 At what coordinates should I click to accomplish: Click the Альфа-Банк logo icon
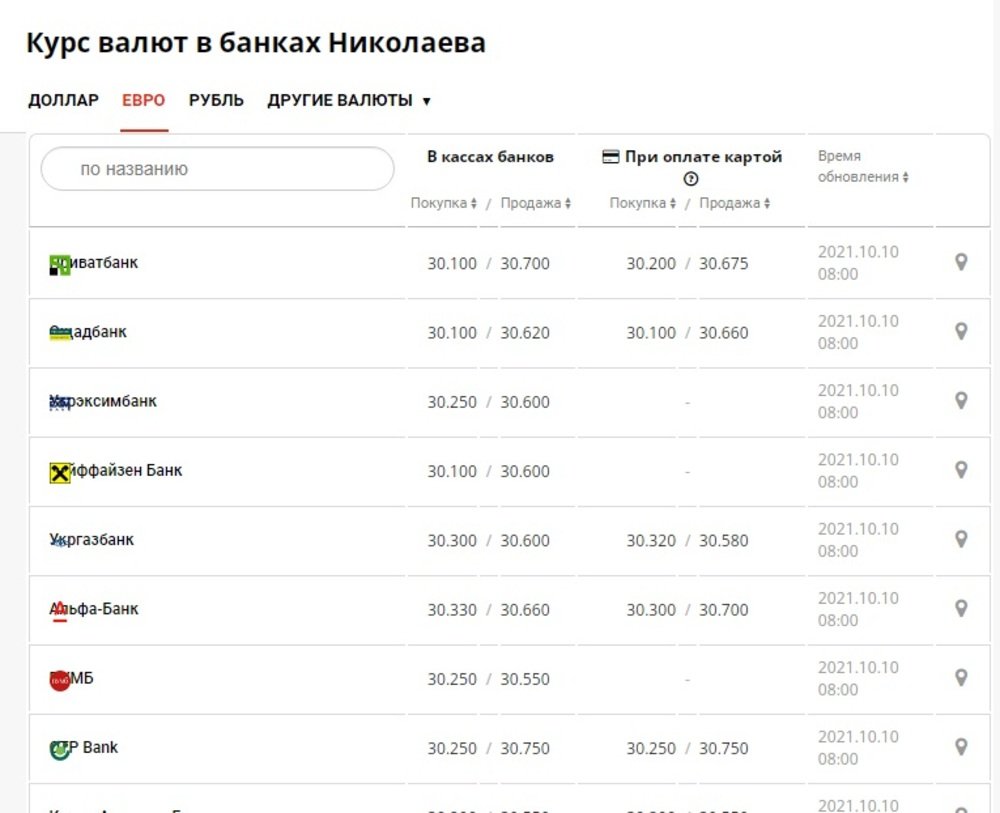coord(59,612)
